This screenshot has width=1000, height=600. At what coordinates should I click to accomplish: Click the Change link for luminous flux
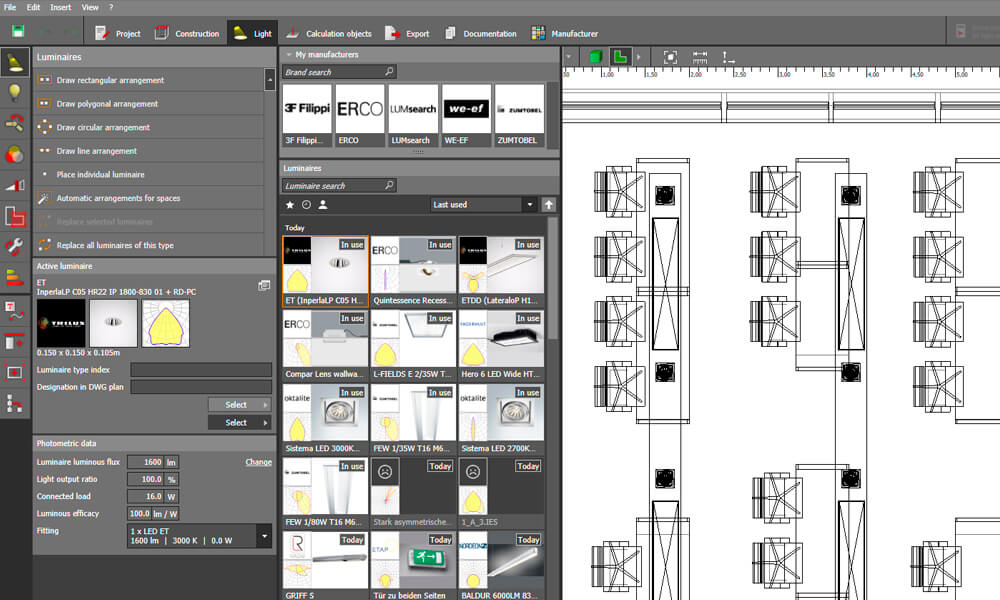(x=258, y=462)
